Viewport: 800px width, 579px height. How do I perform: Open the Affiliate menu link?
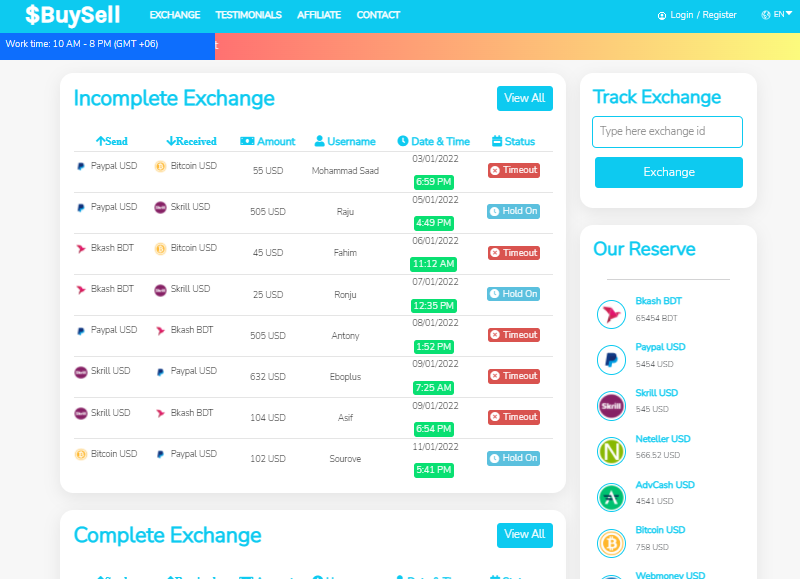tap(319, 15)
